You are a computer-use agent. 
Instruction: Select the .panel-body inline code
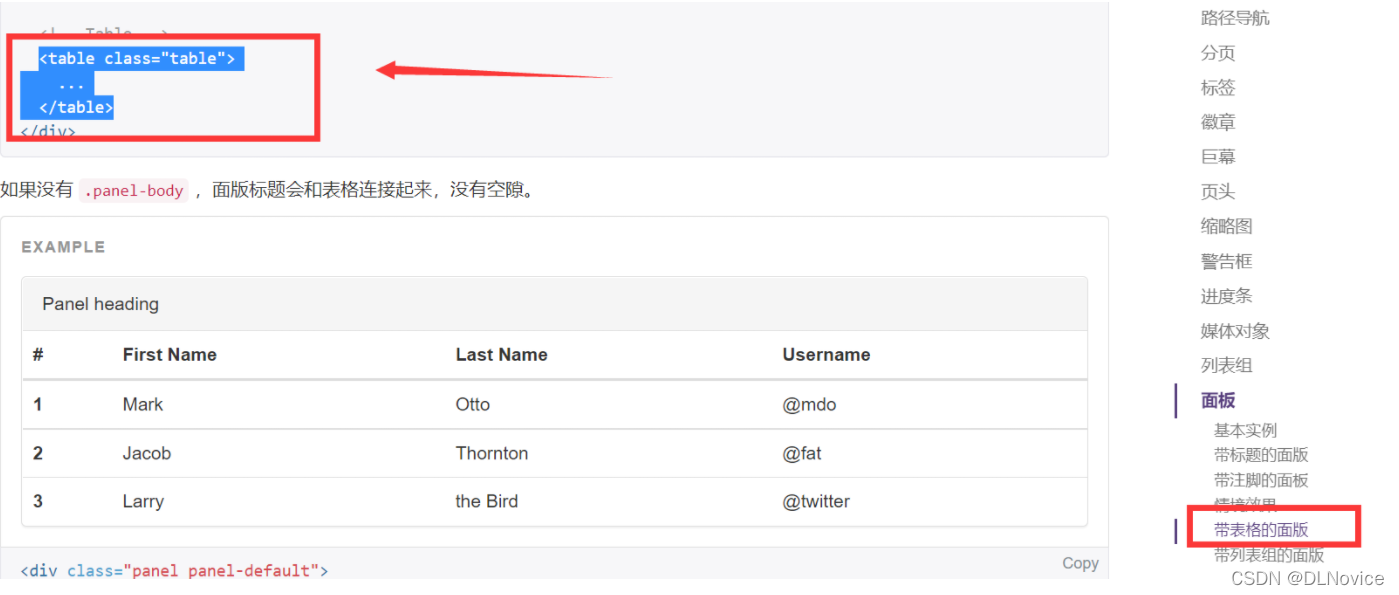point(133,190)
